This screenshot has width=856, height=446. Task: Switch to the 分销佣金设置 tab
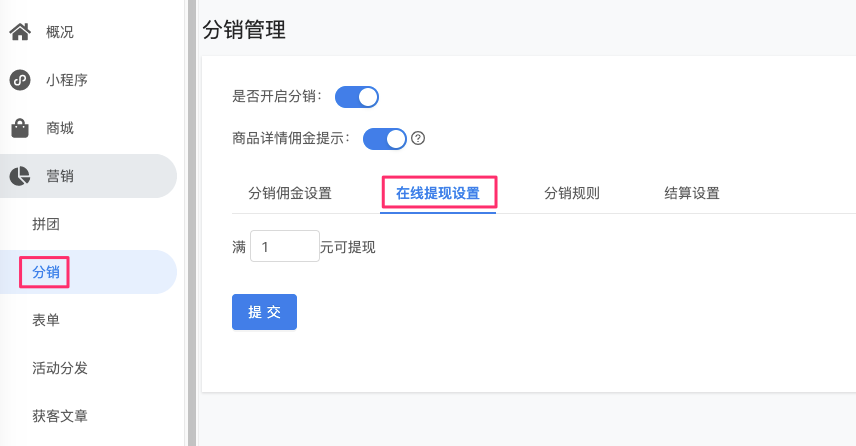tap(290, 193)
